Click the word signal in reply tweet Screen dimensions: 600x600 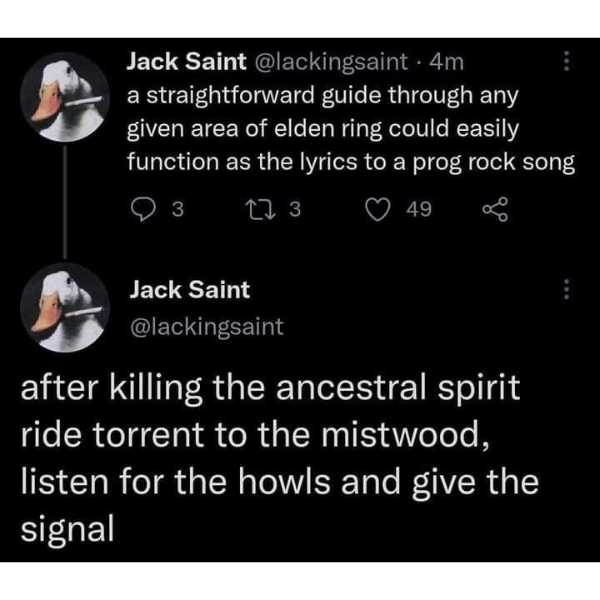point(67,529)
